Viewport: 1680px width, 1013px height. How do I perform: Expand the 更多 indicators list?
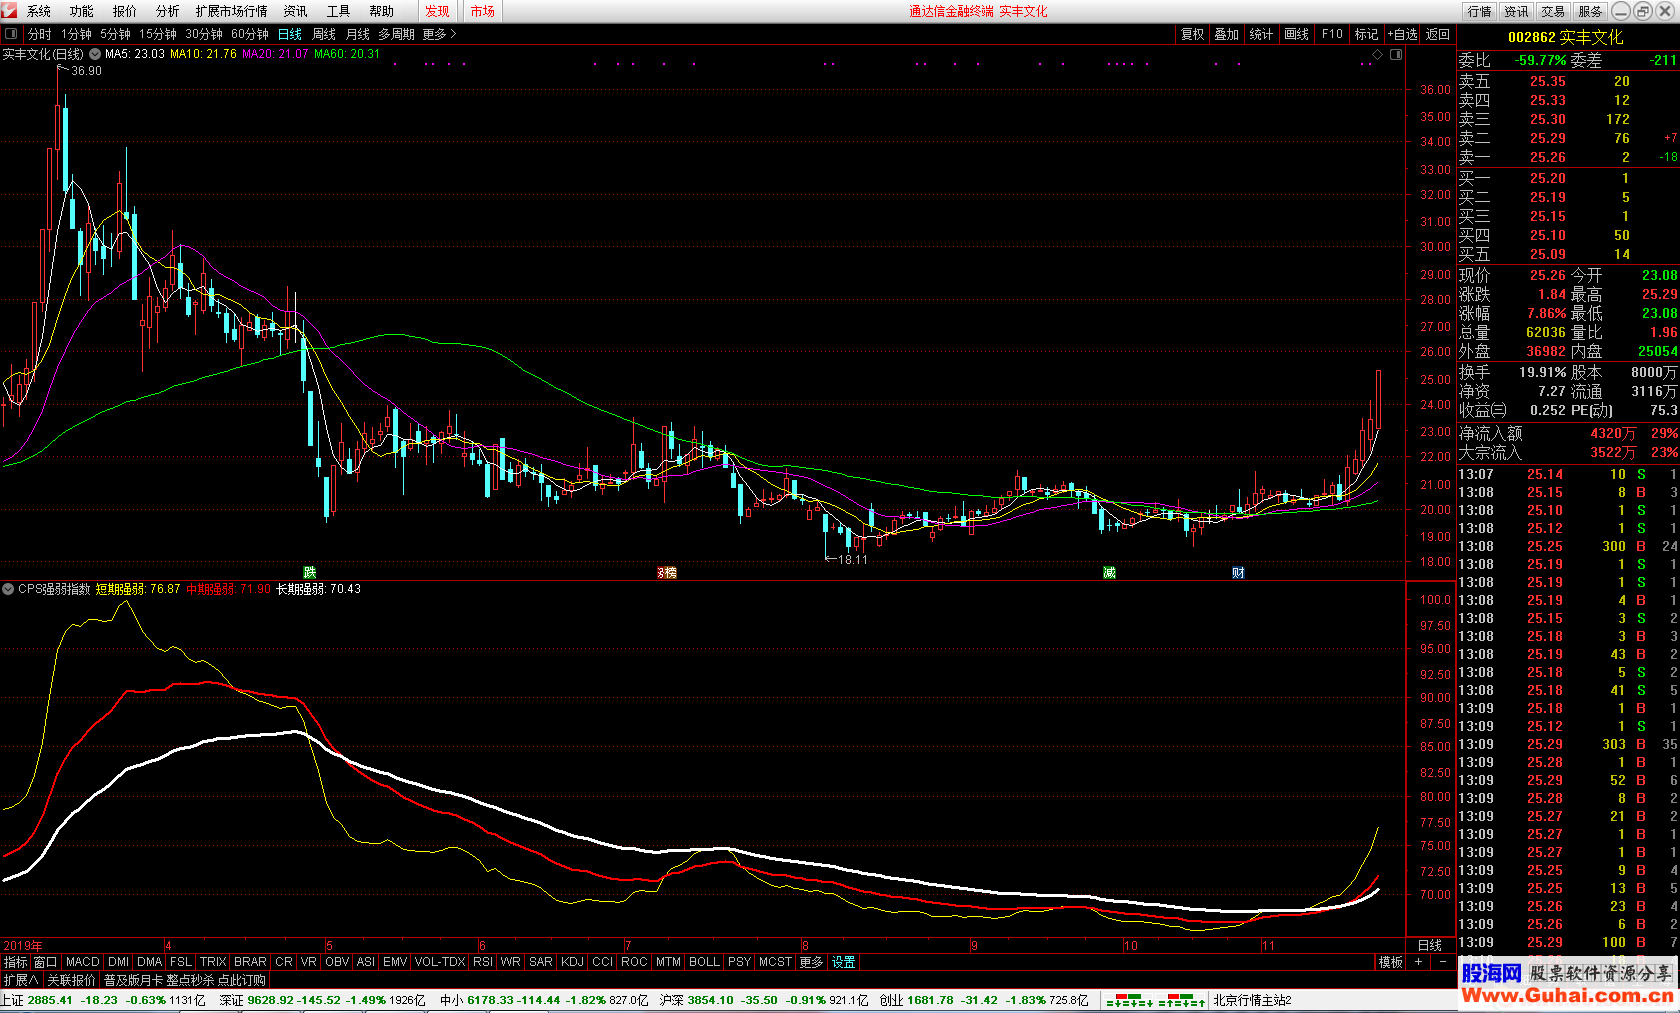pyautogui.click(x=811, y=962)
